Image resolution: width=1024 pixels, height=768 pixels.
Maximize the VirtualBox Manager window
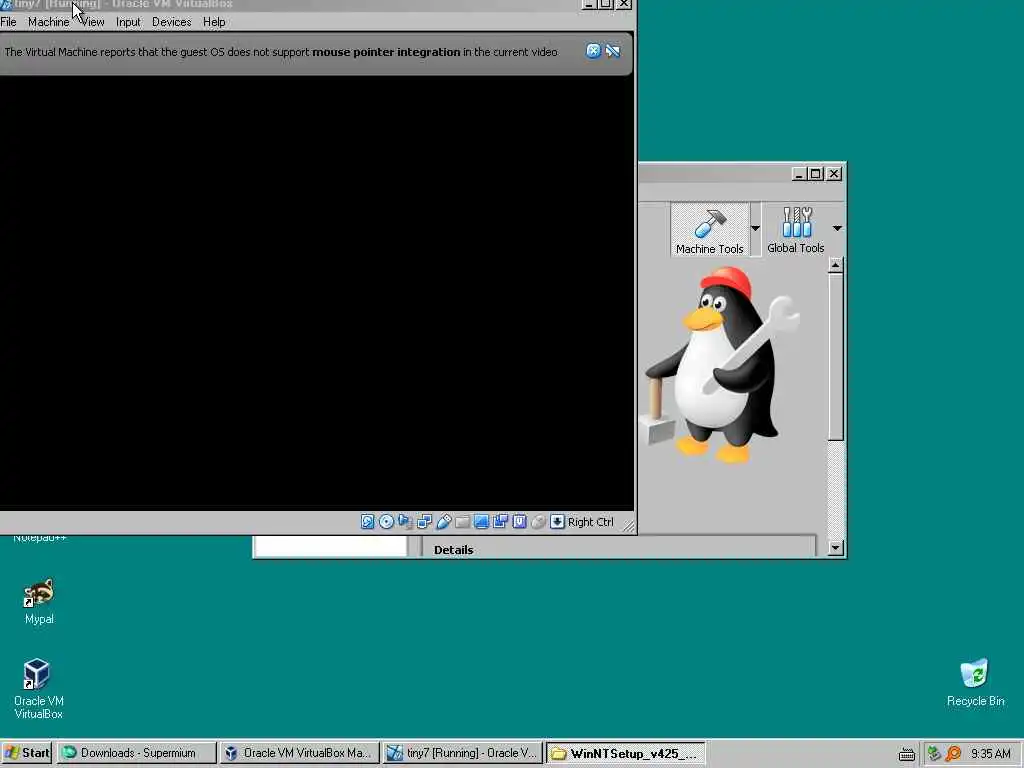click(816, 174)
